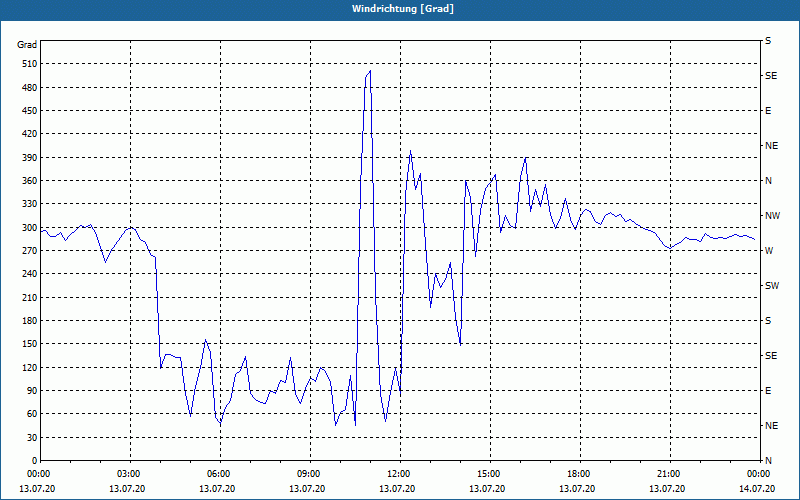
Task: Click the 12:00 time marker on the x-axis
Action: tap(400, 474)
